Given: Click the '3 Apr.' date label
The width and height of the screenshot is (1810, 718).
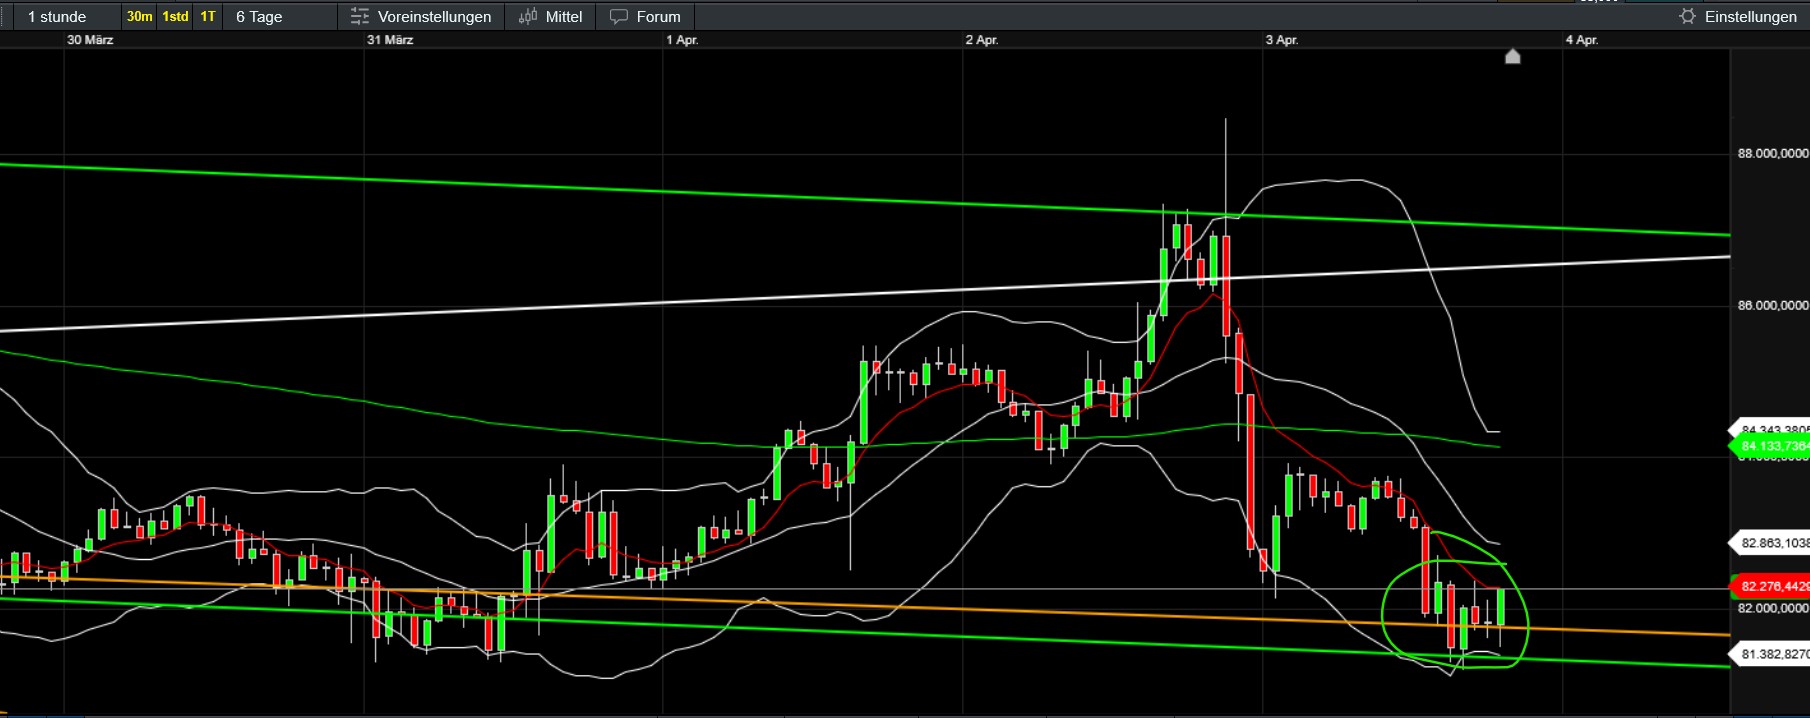Looking at the screenshot, I should [x=1282, y=40].
